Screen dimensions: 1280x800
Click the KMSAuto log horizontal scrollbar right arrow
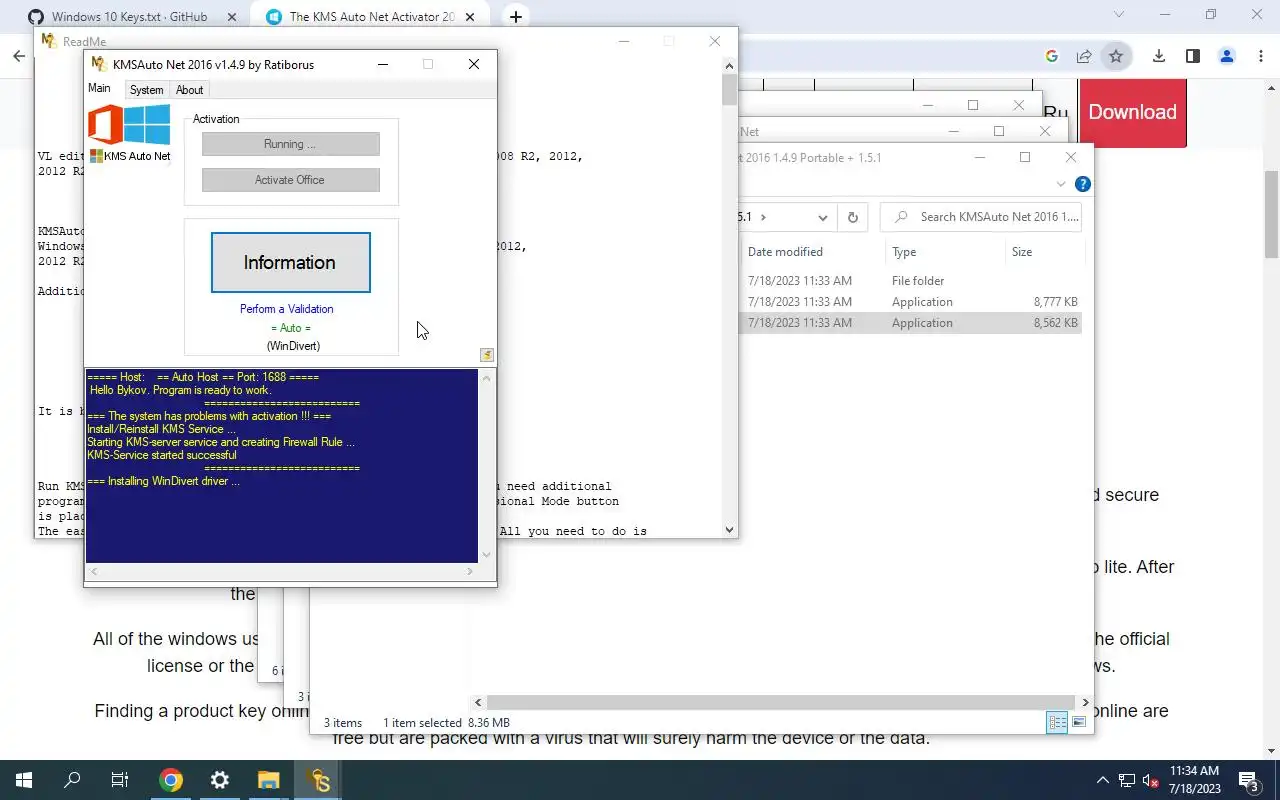(470, 572)
